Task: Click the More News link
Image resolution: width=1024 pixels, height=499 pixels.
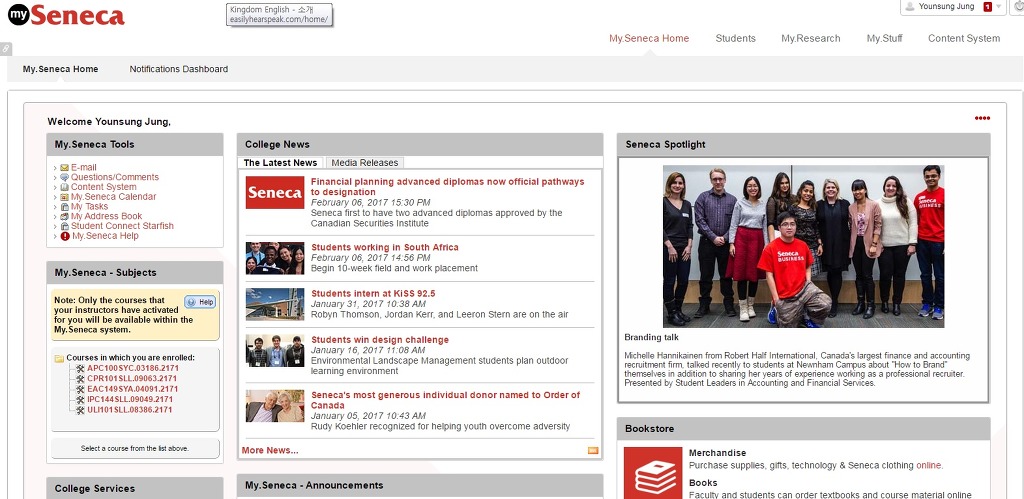Action: coord(270,451)
